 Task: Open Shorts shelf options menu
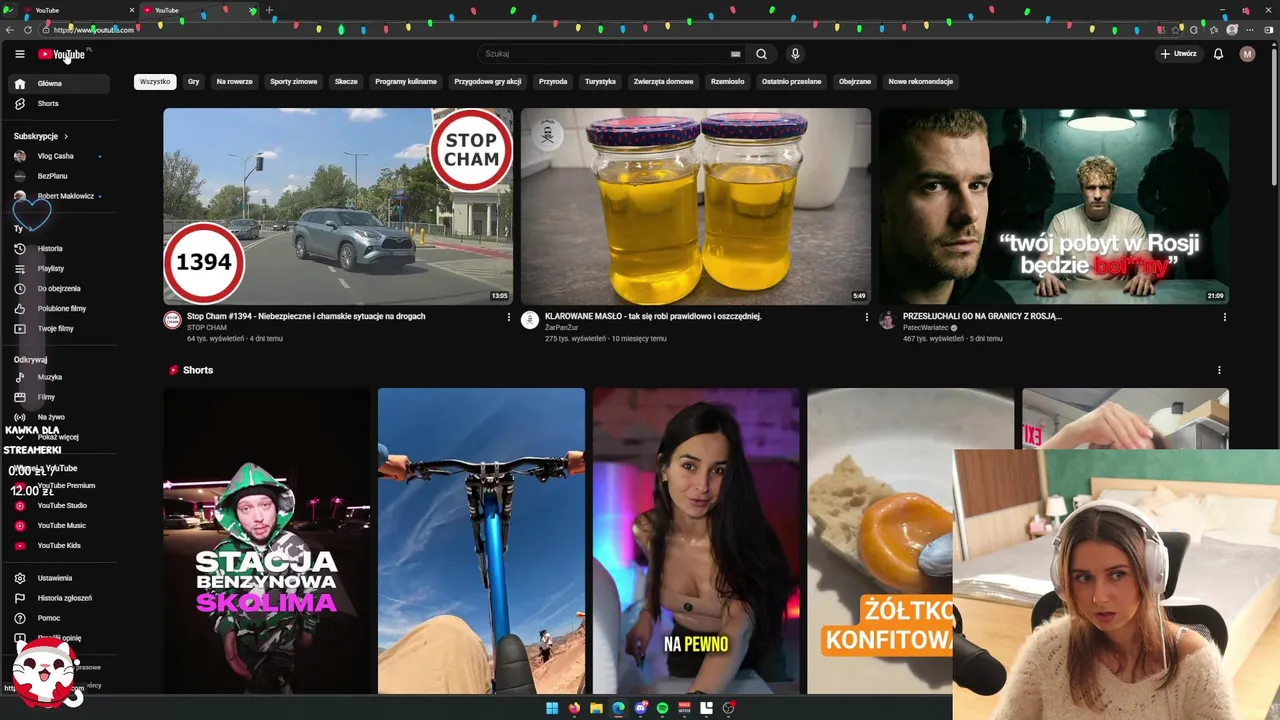pos(1219,370)
